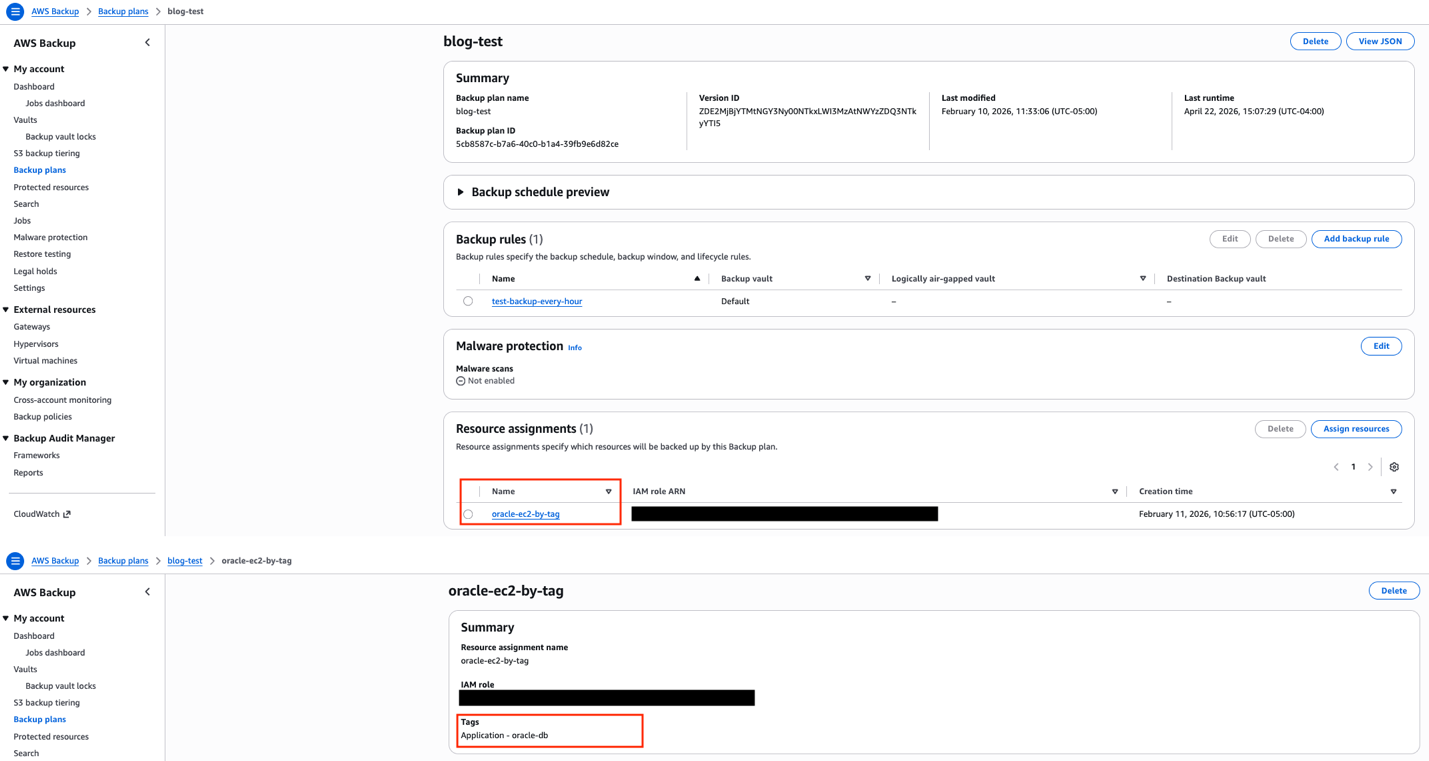Open CloudWatch external link icon
Viewport: 1429px width, 761px height.
(67, 514)
